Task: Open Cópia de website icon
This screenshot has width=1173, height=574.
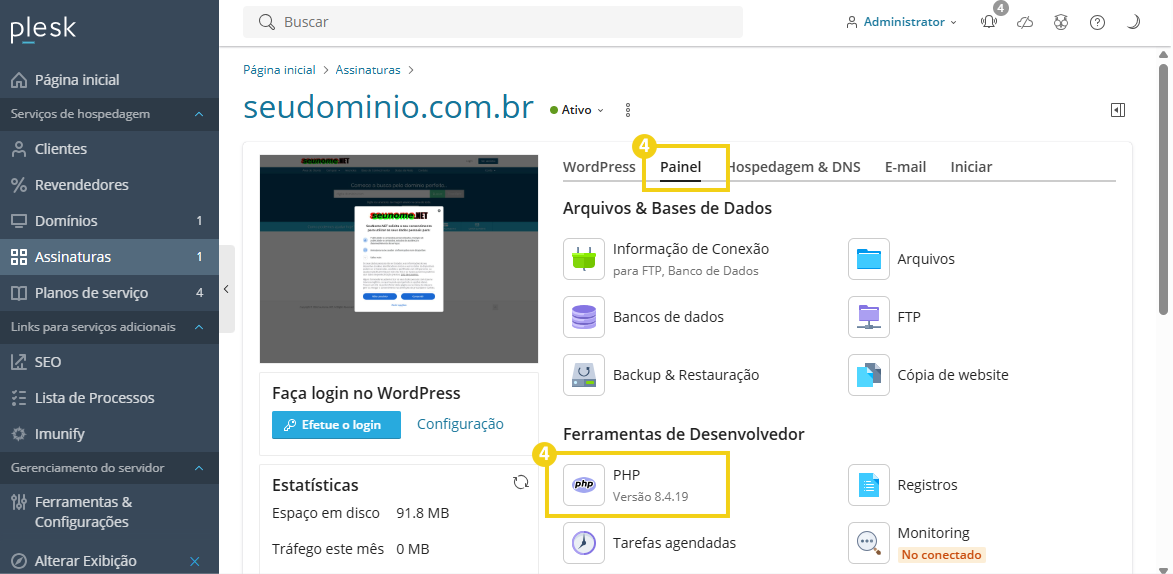Action: click(869, 375)
